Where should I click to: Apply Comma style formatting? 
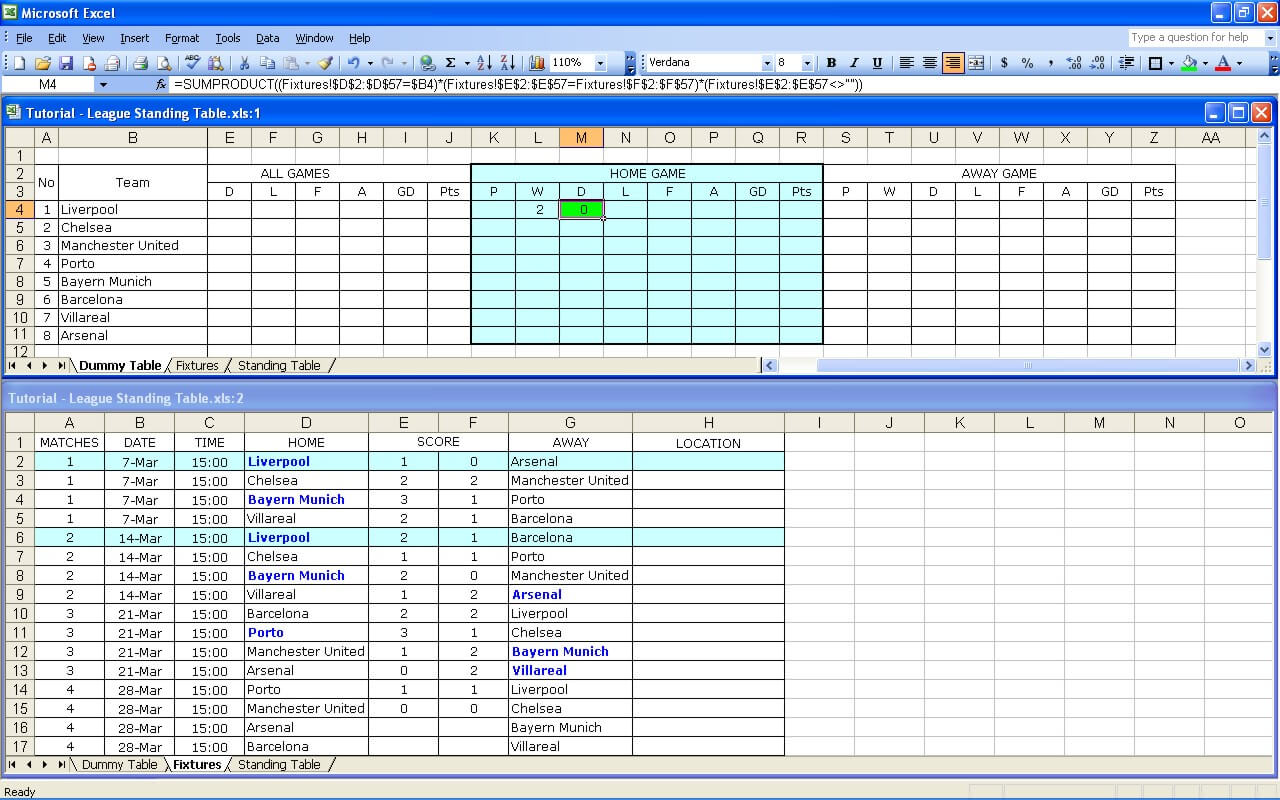tap(1050, 63)
